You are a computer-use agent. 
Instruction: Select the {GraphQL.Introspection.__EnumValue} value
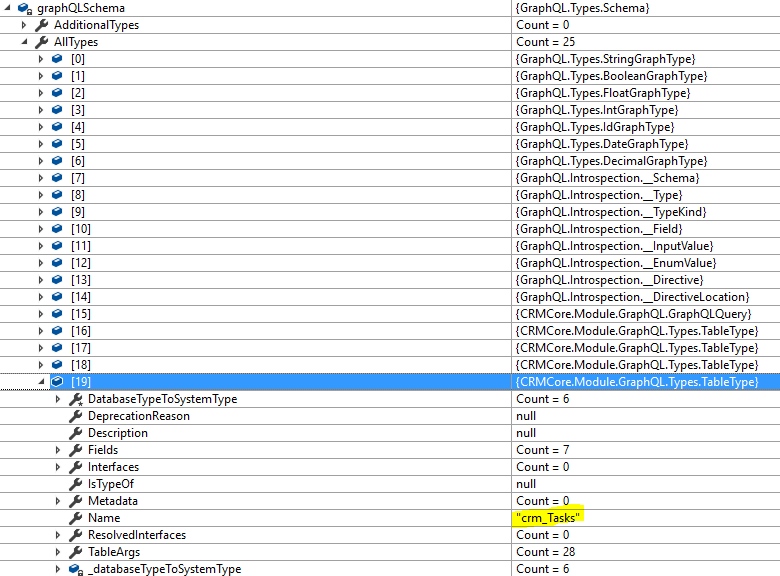click(x=616, y=263)
